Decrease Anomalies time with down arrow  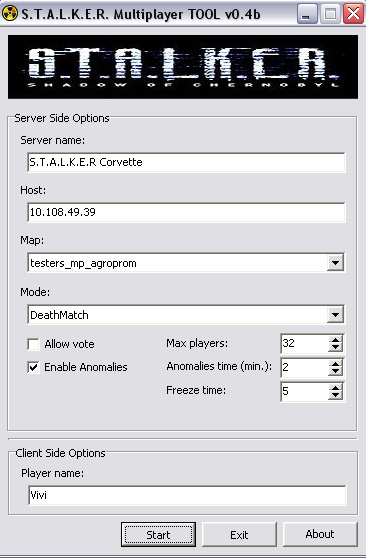coord(335,372)
